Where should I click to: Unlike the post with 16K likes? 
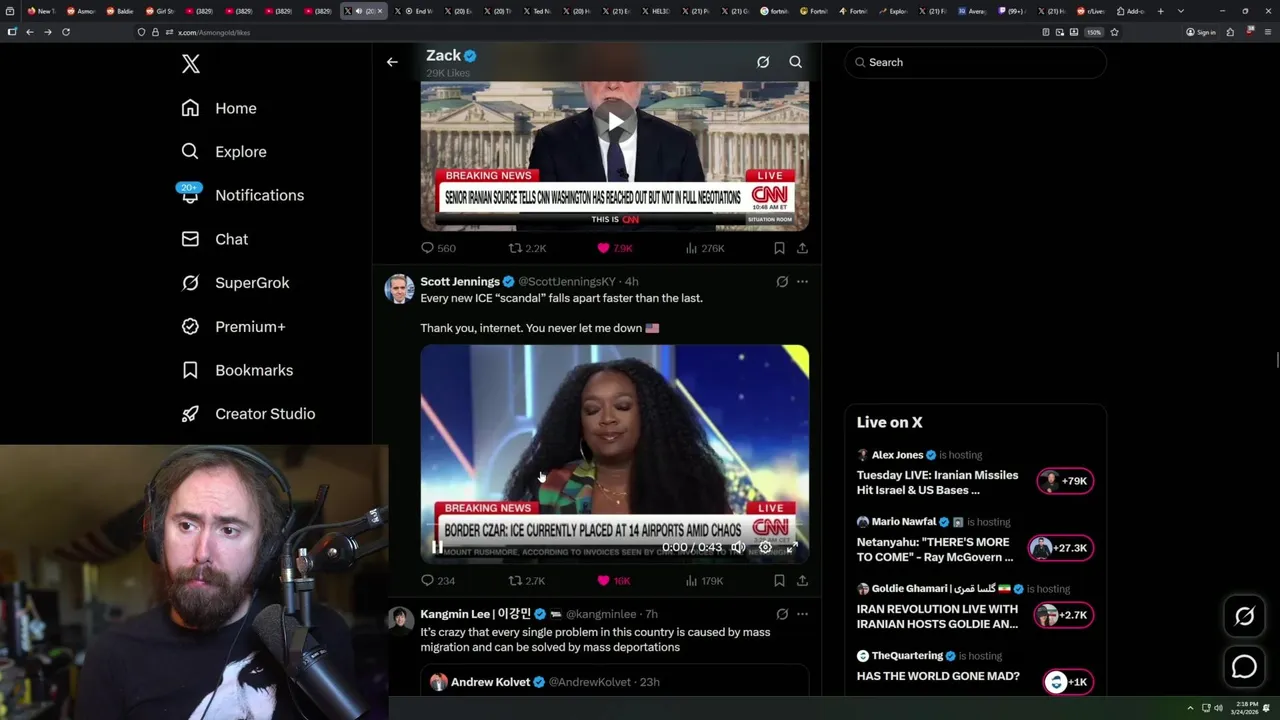coord(614,580)
